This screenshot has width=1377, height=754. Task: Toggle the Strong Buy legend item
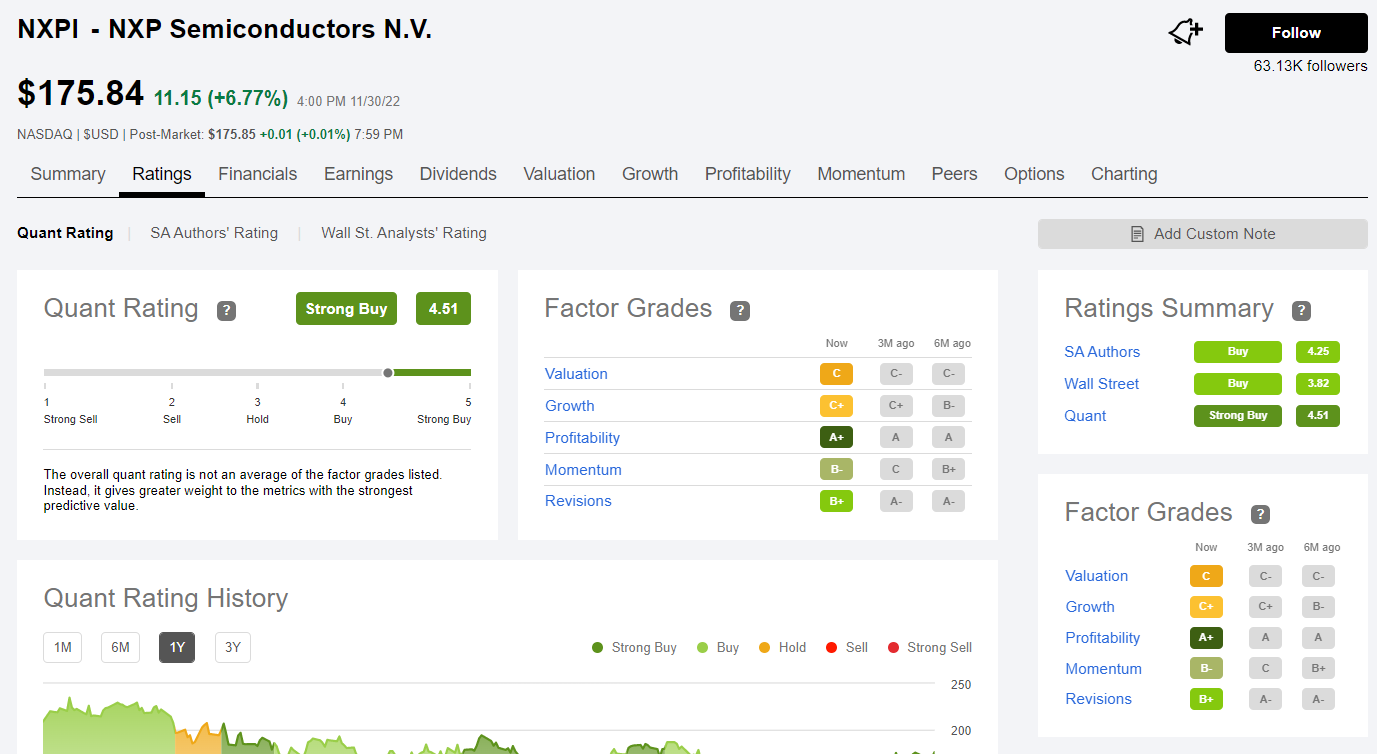click(634, 648)
